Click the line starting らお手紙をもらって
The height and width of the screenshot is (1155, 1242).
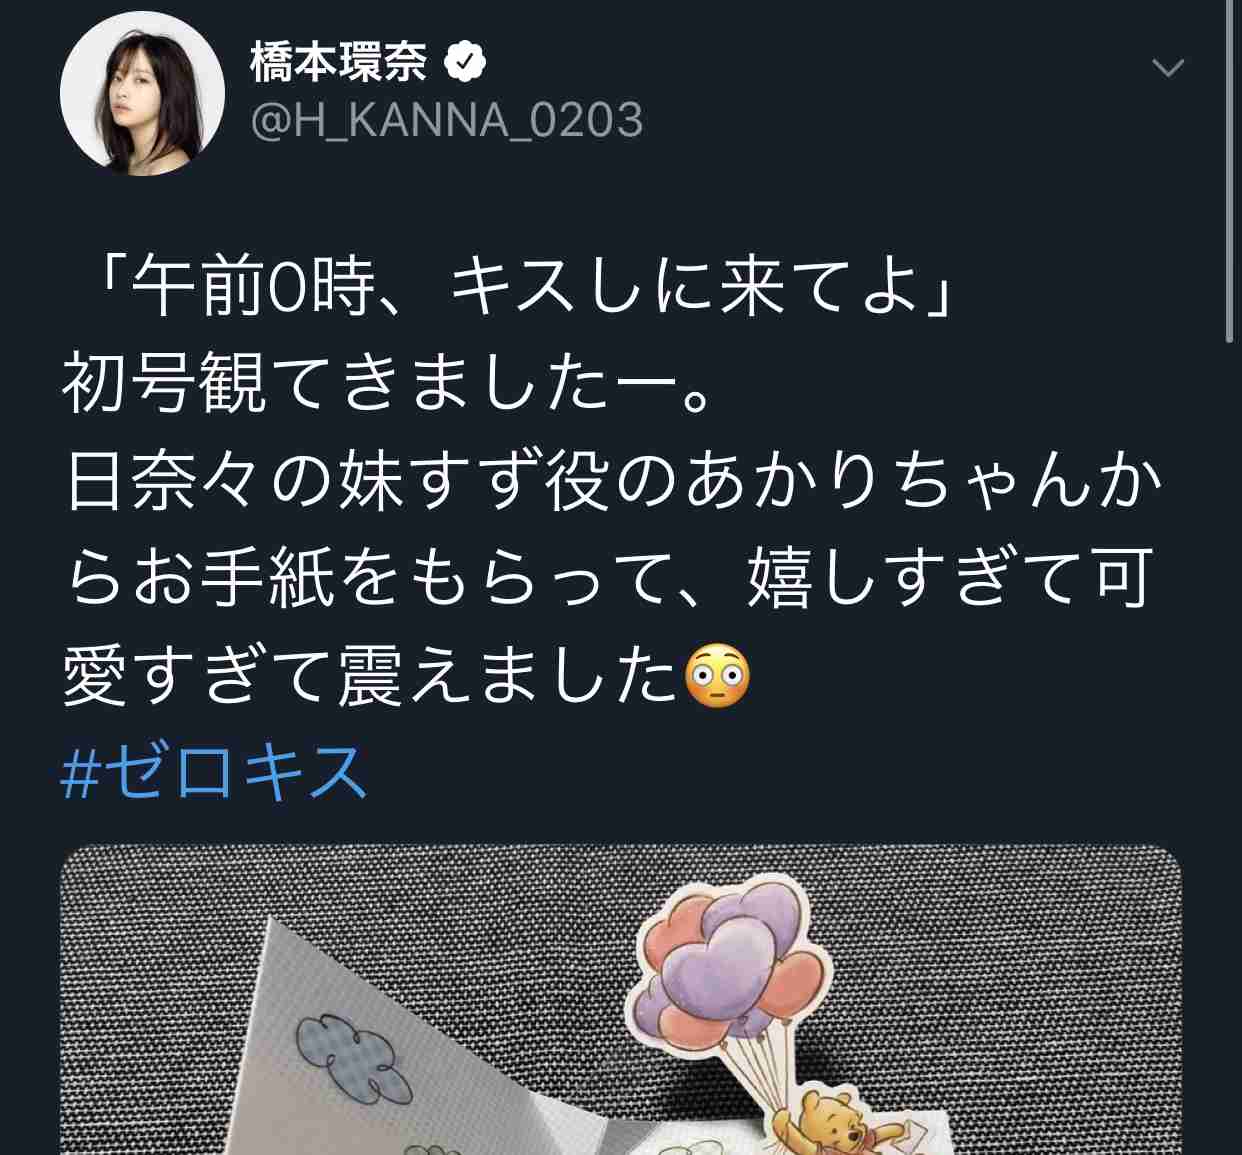(x=610, y=580)
